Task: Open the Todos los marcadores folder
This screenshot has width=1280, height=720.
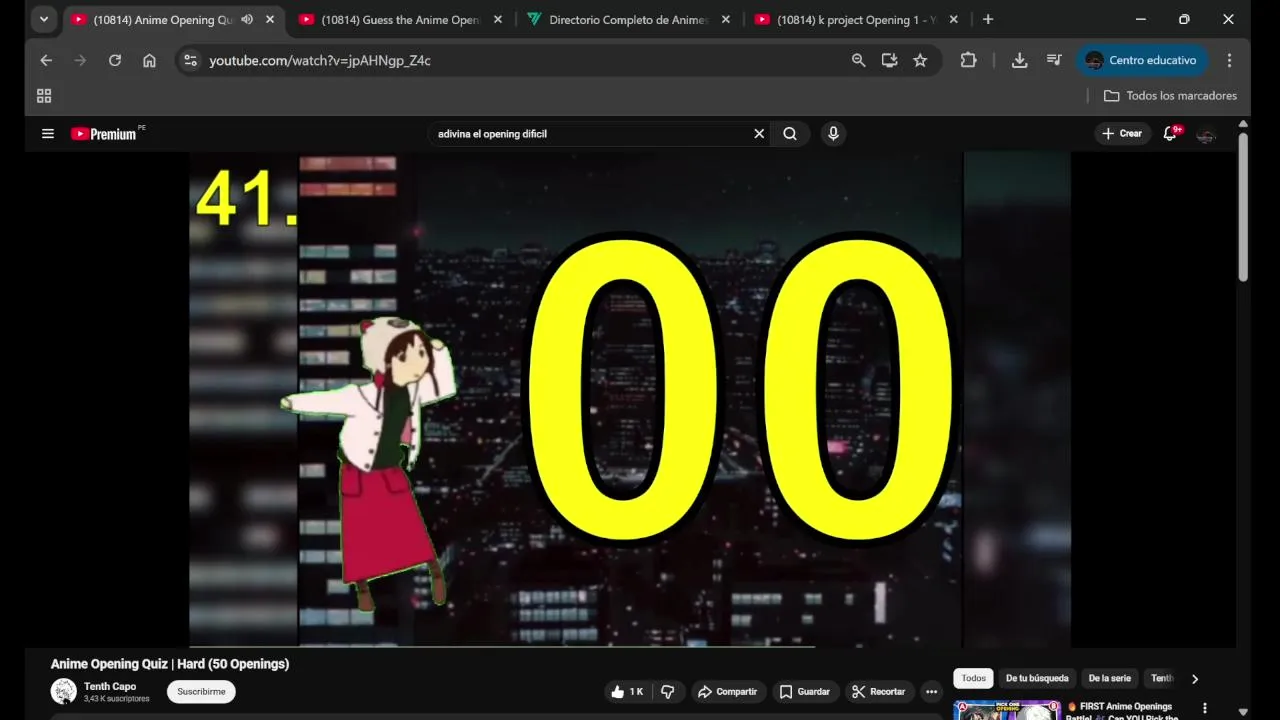Action: [x=1170, y=96]
